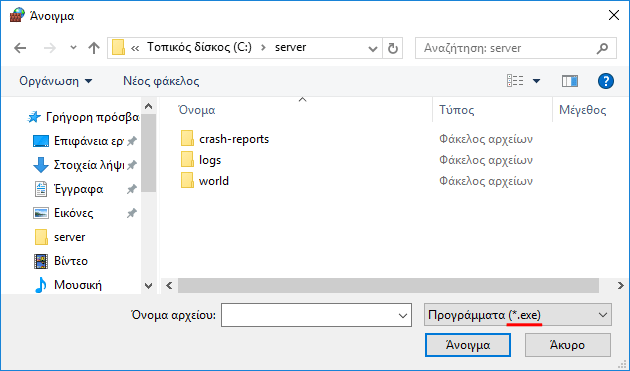This screenshot has width=630, height=371.
Task: Open Εικόνες in the sidebar
Action: point(63,213)
